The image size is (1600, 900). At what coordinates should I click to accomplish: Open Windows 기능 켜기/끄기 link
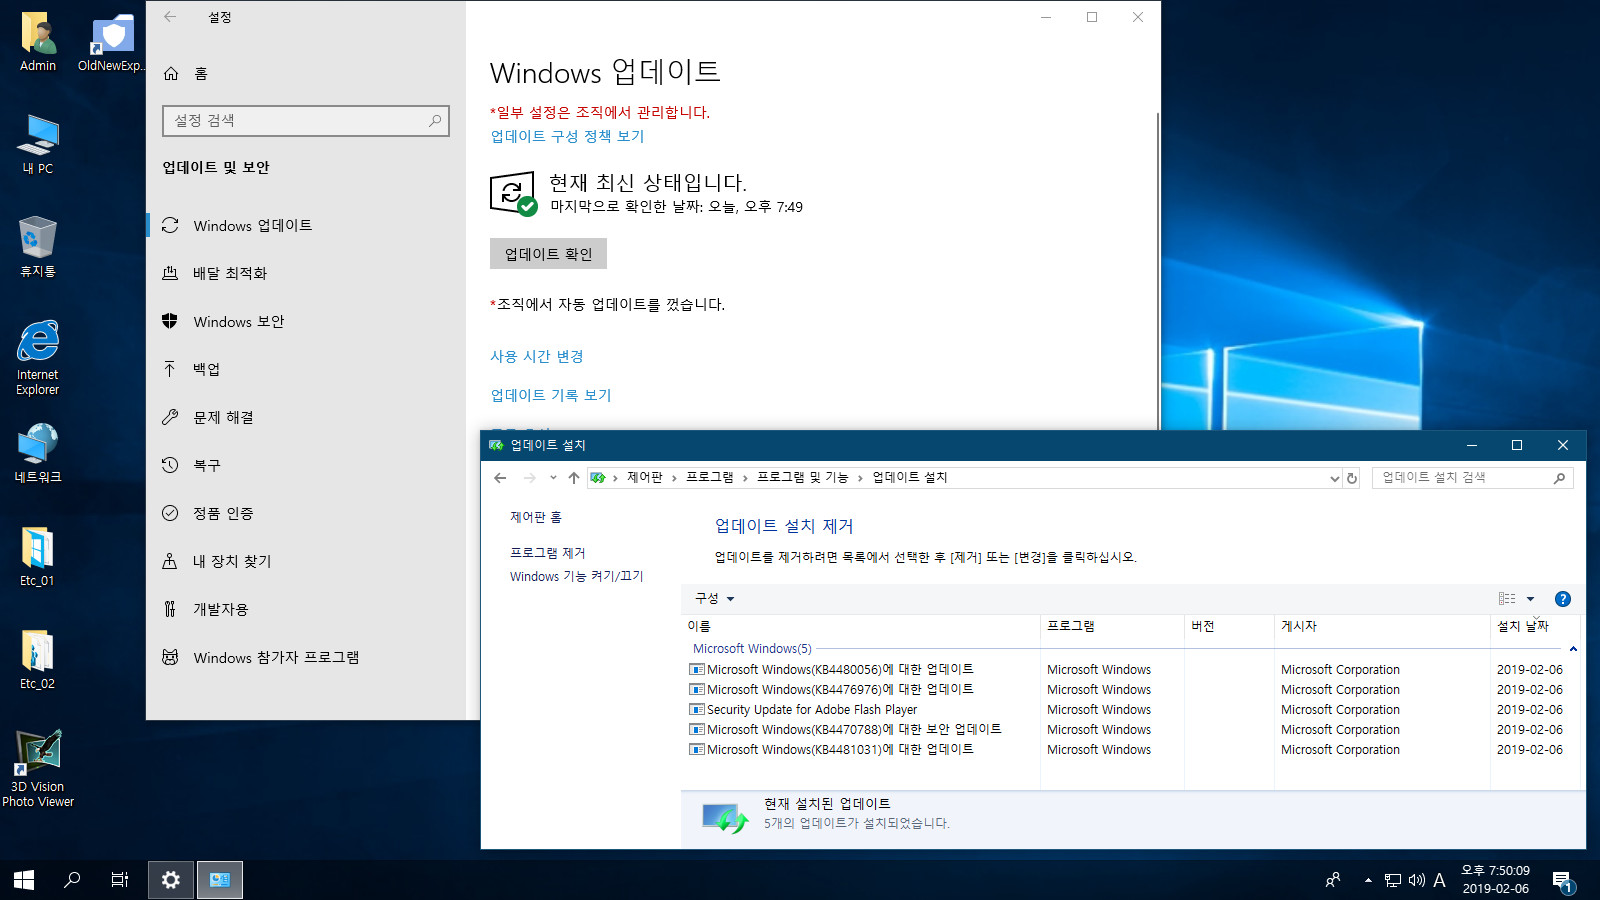tap(577, 576)
